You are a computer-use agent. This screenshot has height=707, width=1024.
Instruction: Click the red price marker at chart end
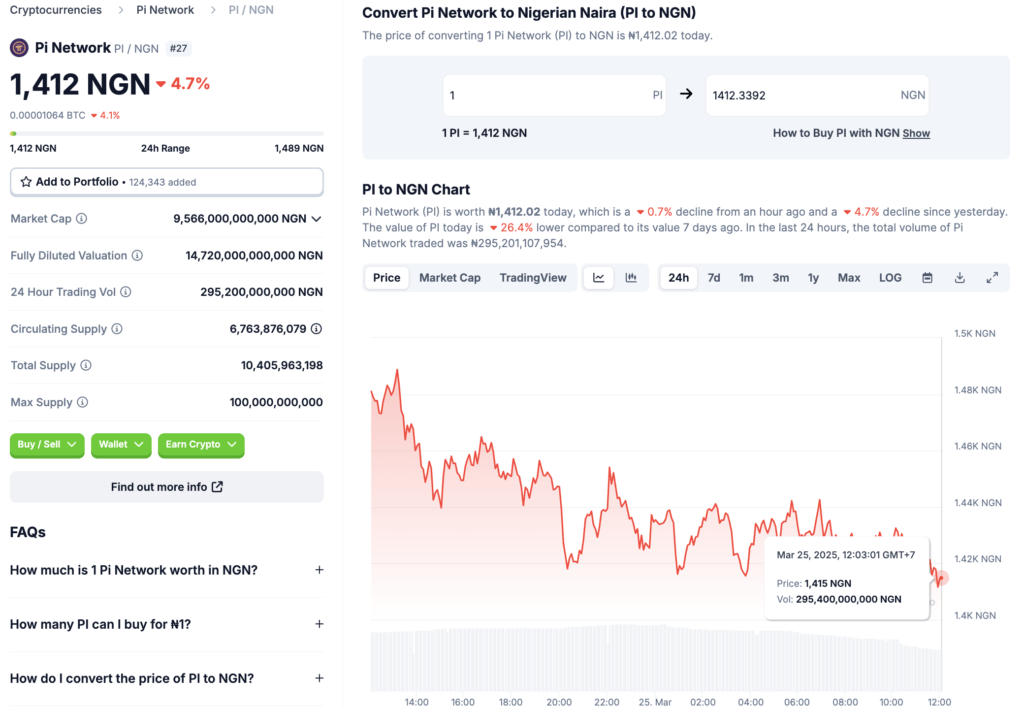(942, 578)
